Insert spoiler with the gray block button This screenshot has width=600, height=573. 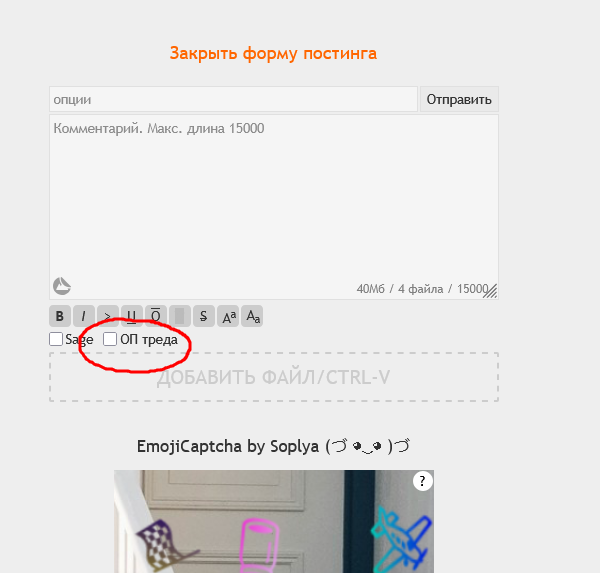click(x=179, y=316)
